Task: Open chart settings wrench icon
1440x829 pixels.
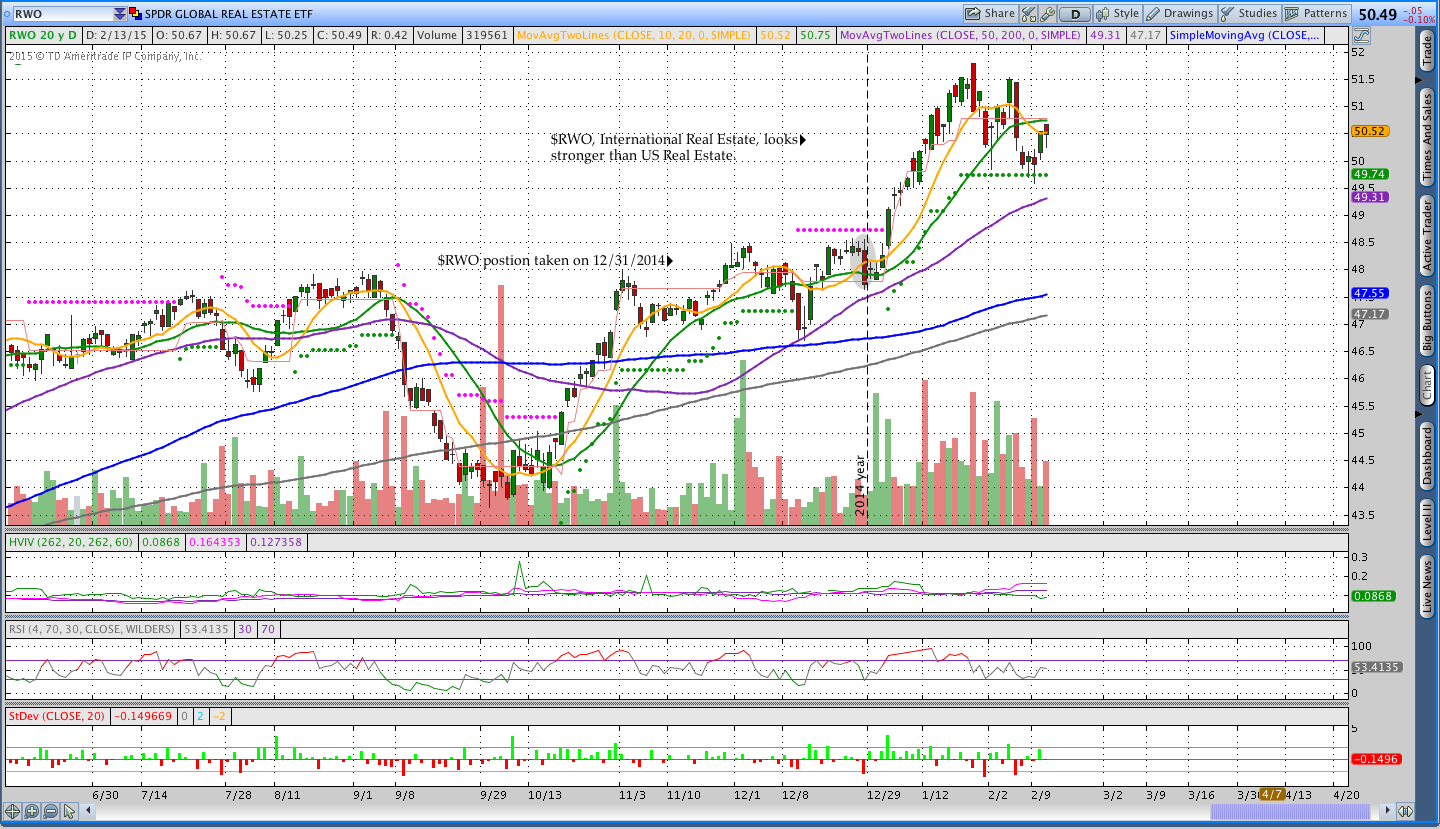Action: tap(1047, 14)
